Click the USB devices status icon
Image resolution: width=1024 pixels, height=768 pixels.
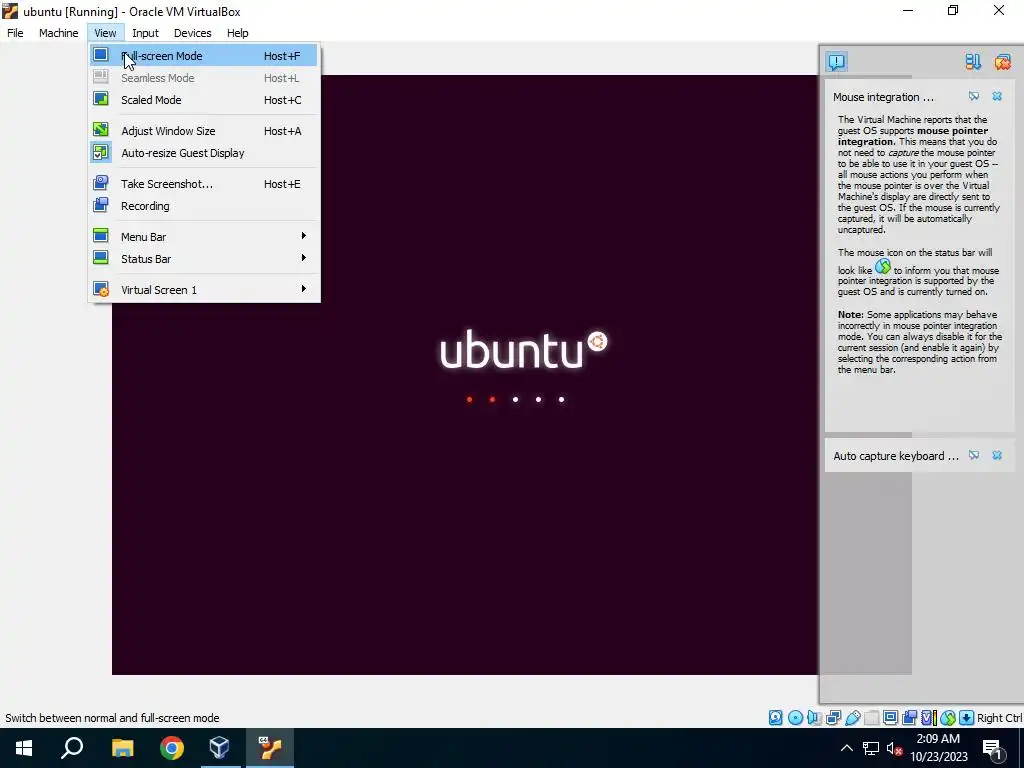coord(853,718)
